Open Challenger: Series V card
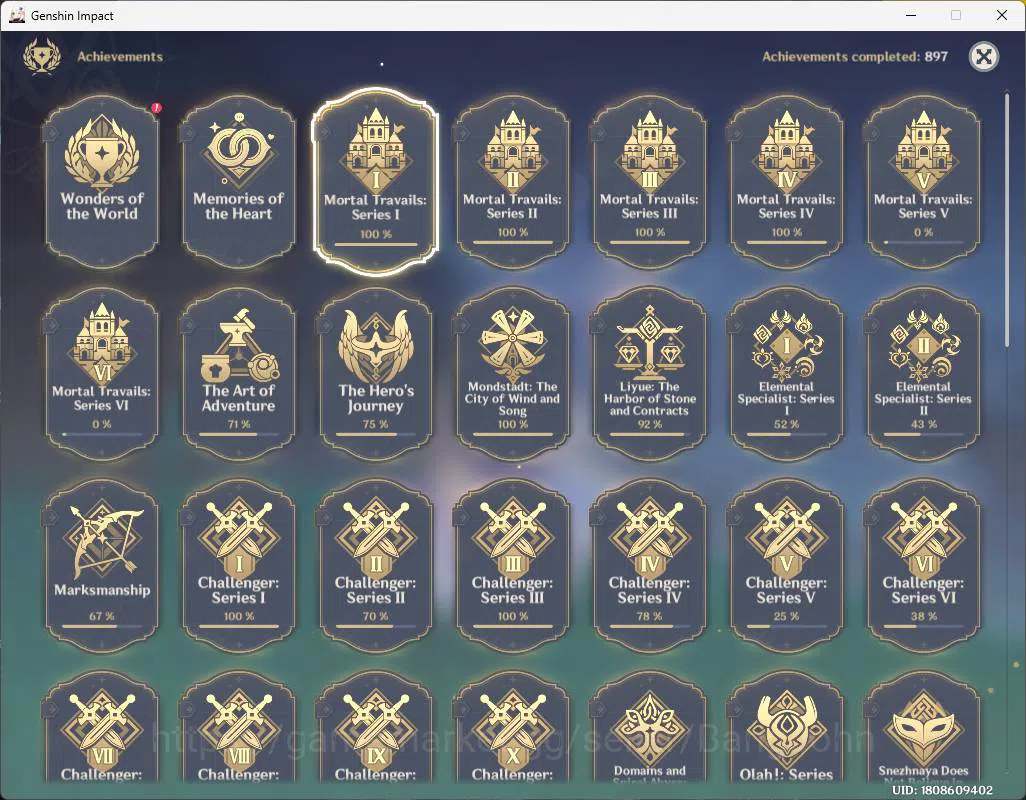Image resolution: width=1026 pixels, height=800 pixels. tap(786, 565)
